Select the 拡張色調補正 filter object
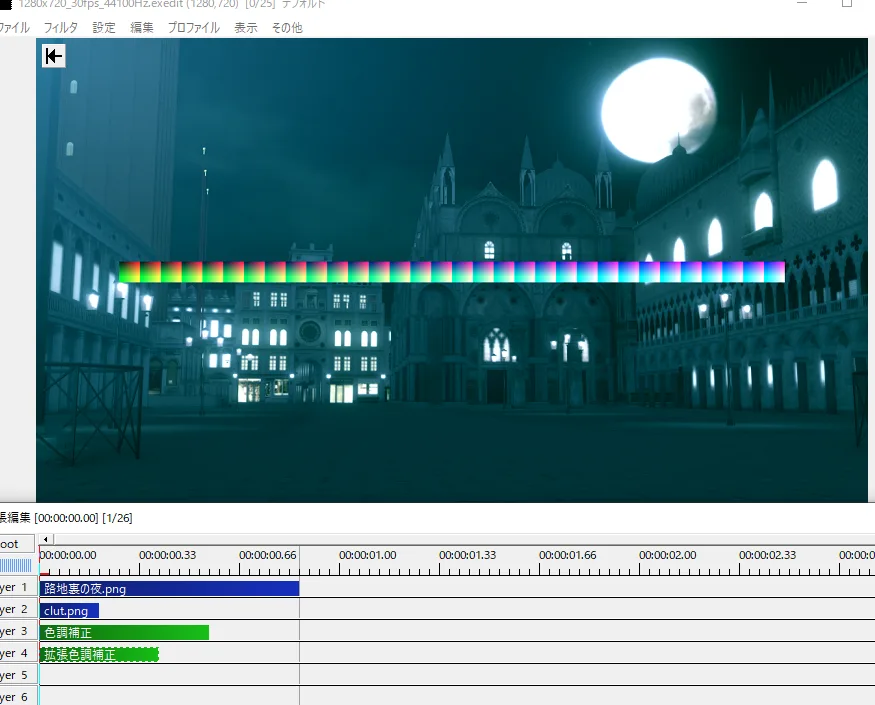The width and height of the screenshot is (875, 705). pyautogui.click(x=98, y=655)
